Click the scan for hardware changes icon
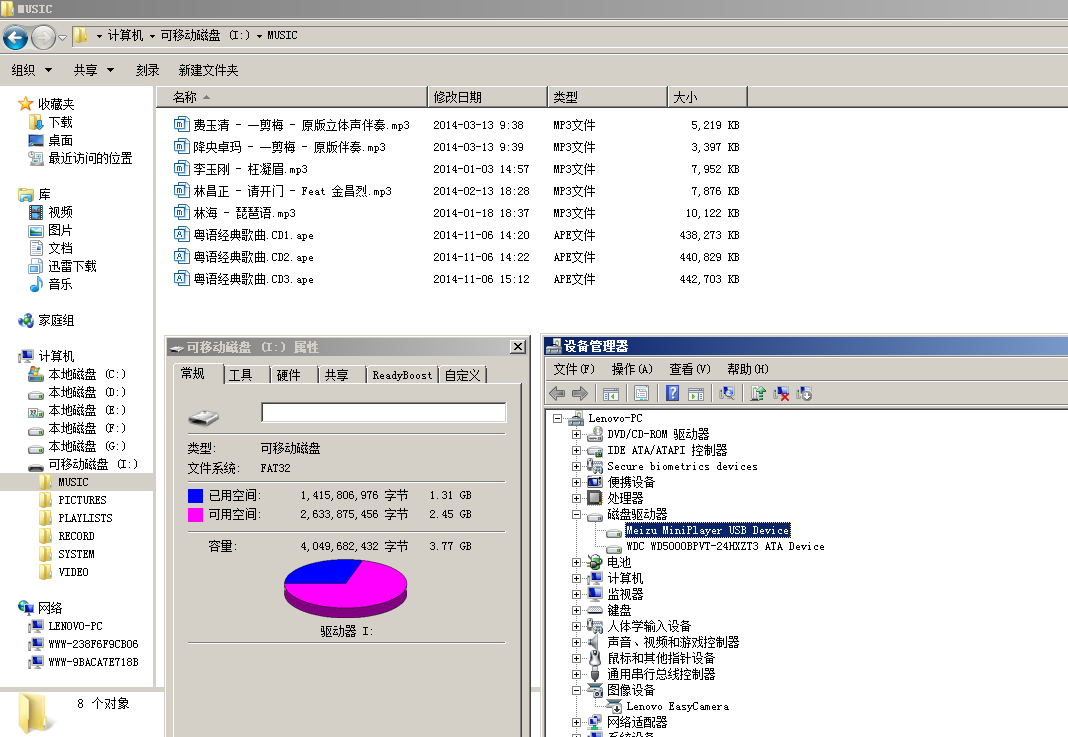 point(727,393)
